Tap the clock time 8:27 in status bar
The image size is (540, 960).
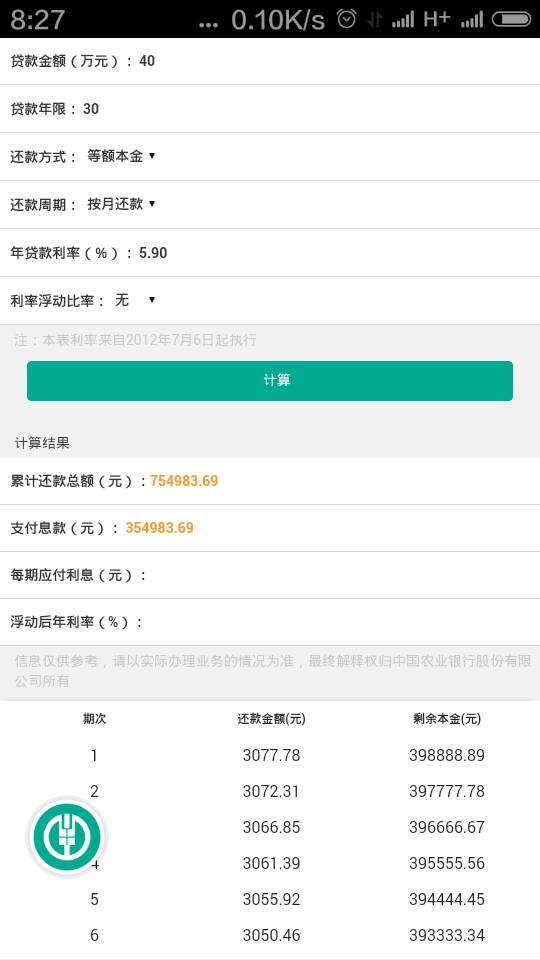(x=37, y=20)
